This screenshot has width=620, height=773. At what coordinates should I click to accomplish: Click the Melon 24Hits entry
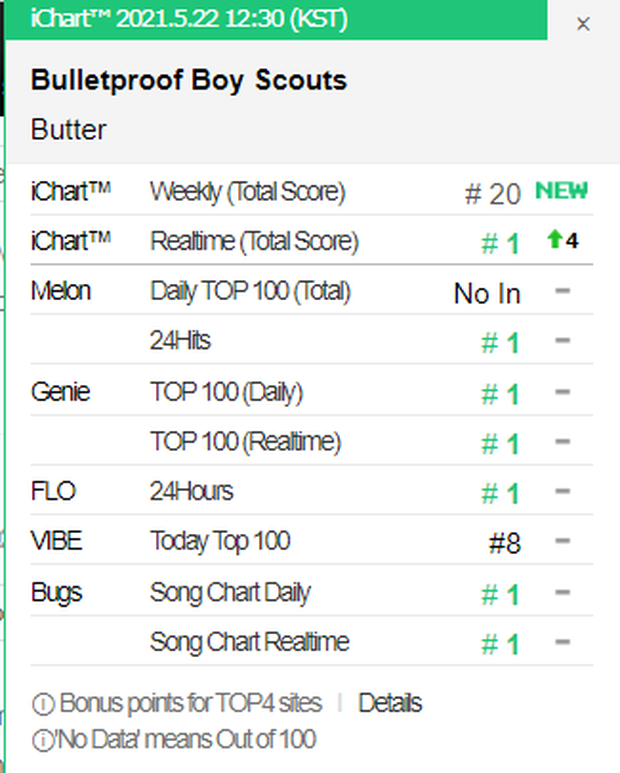311,340
